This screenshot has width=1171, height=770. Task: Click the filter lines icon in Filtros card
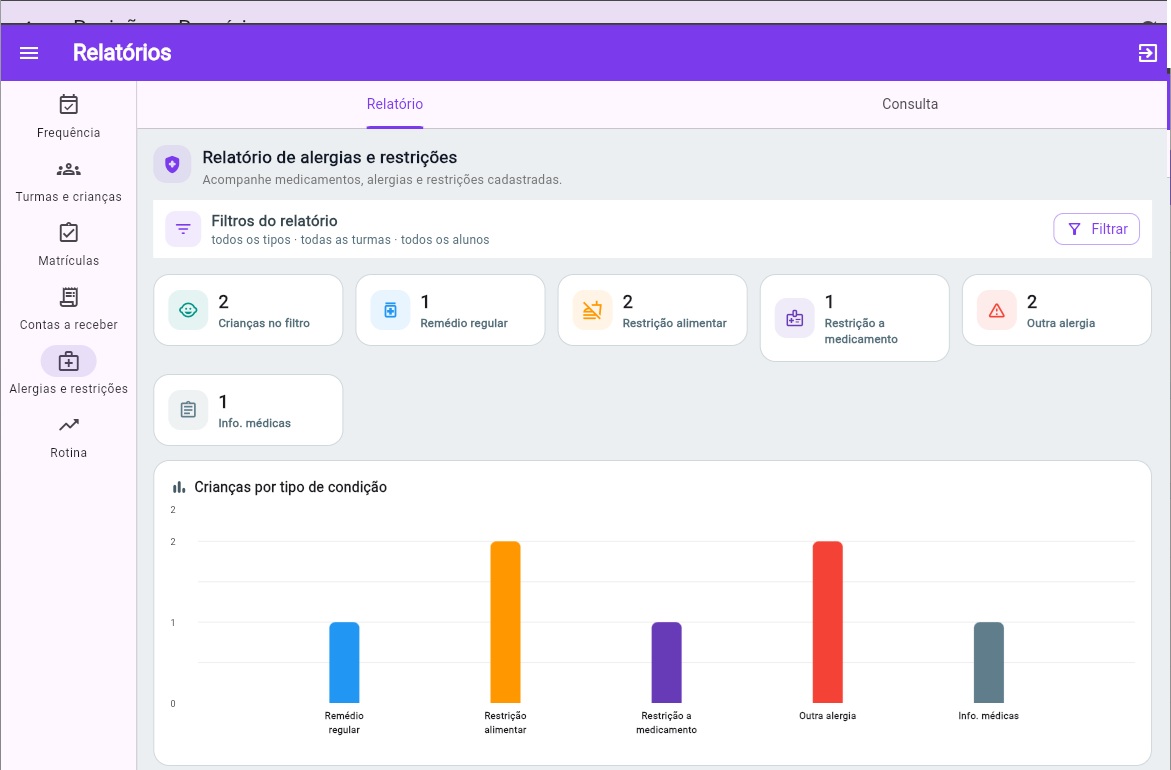pos(183,229)
